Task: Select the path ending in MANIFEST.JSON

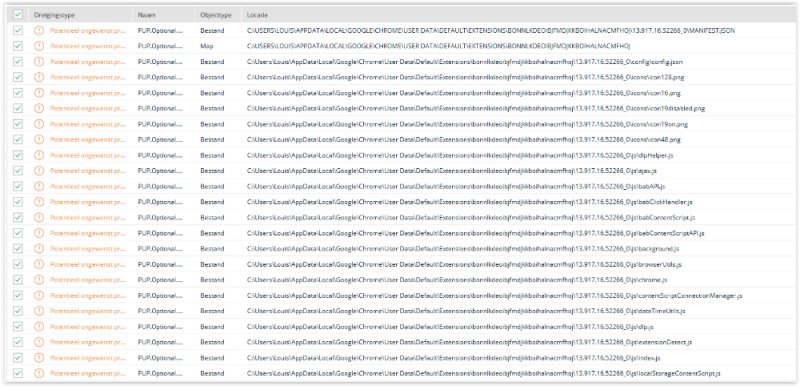Action: point(491,31)
